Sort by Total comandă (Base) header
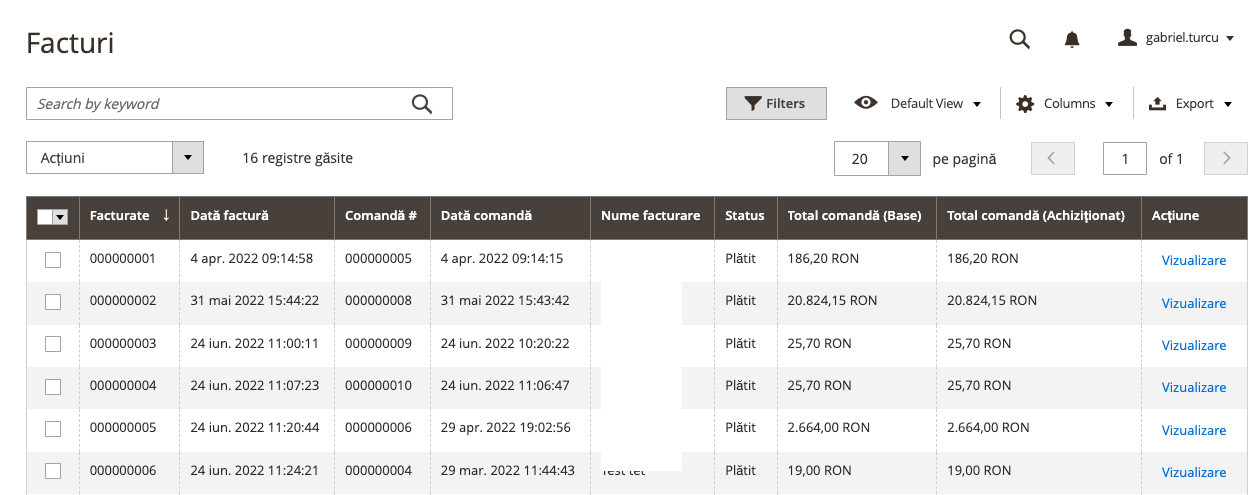 (856, 216)
